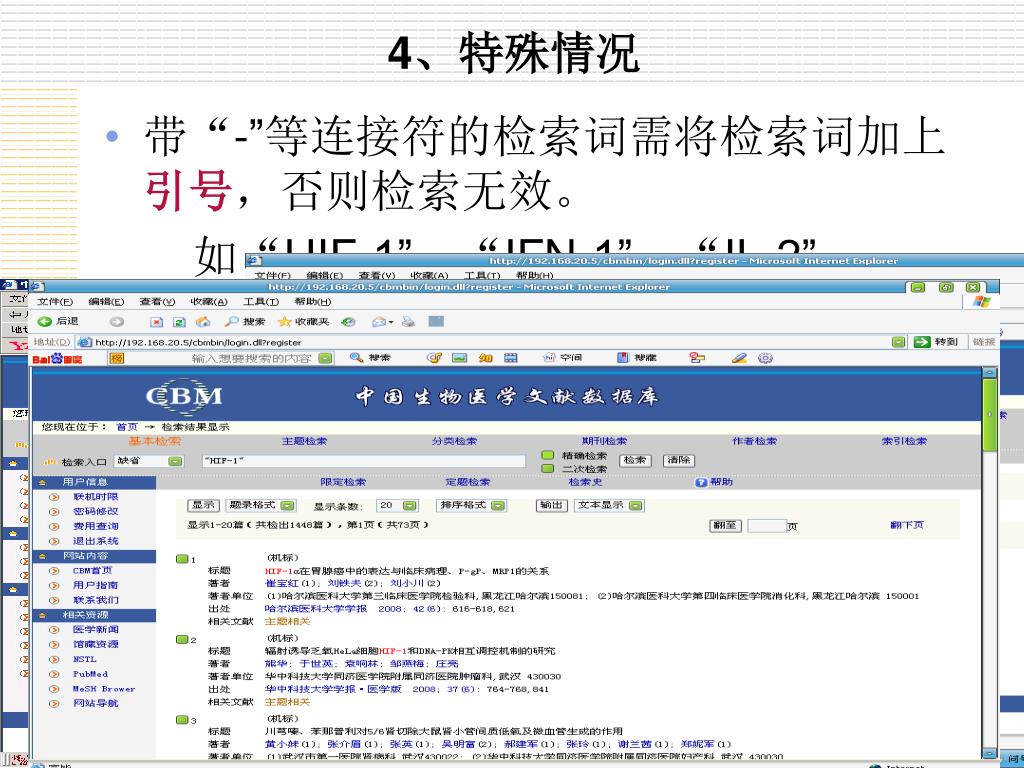
Task: Click the 显示 display button
Action: [x=203, y=505]
